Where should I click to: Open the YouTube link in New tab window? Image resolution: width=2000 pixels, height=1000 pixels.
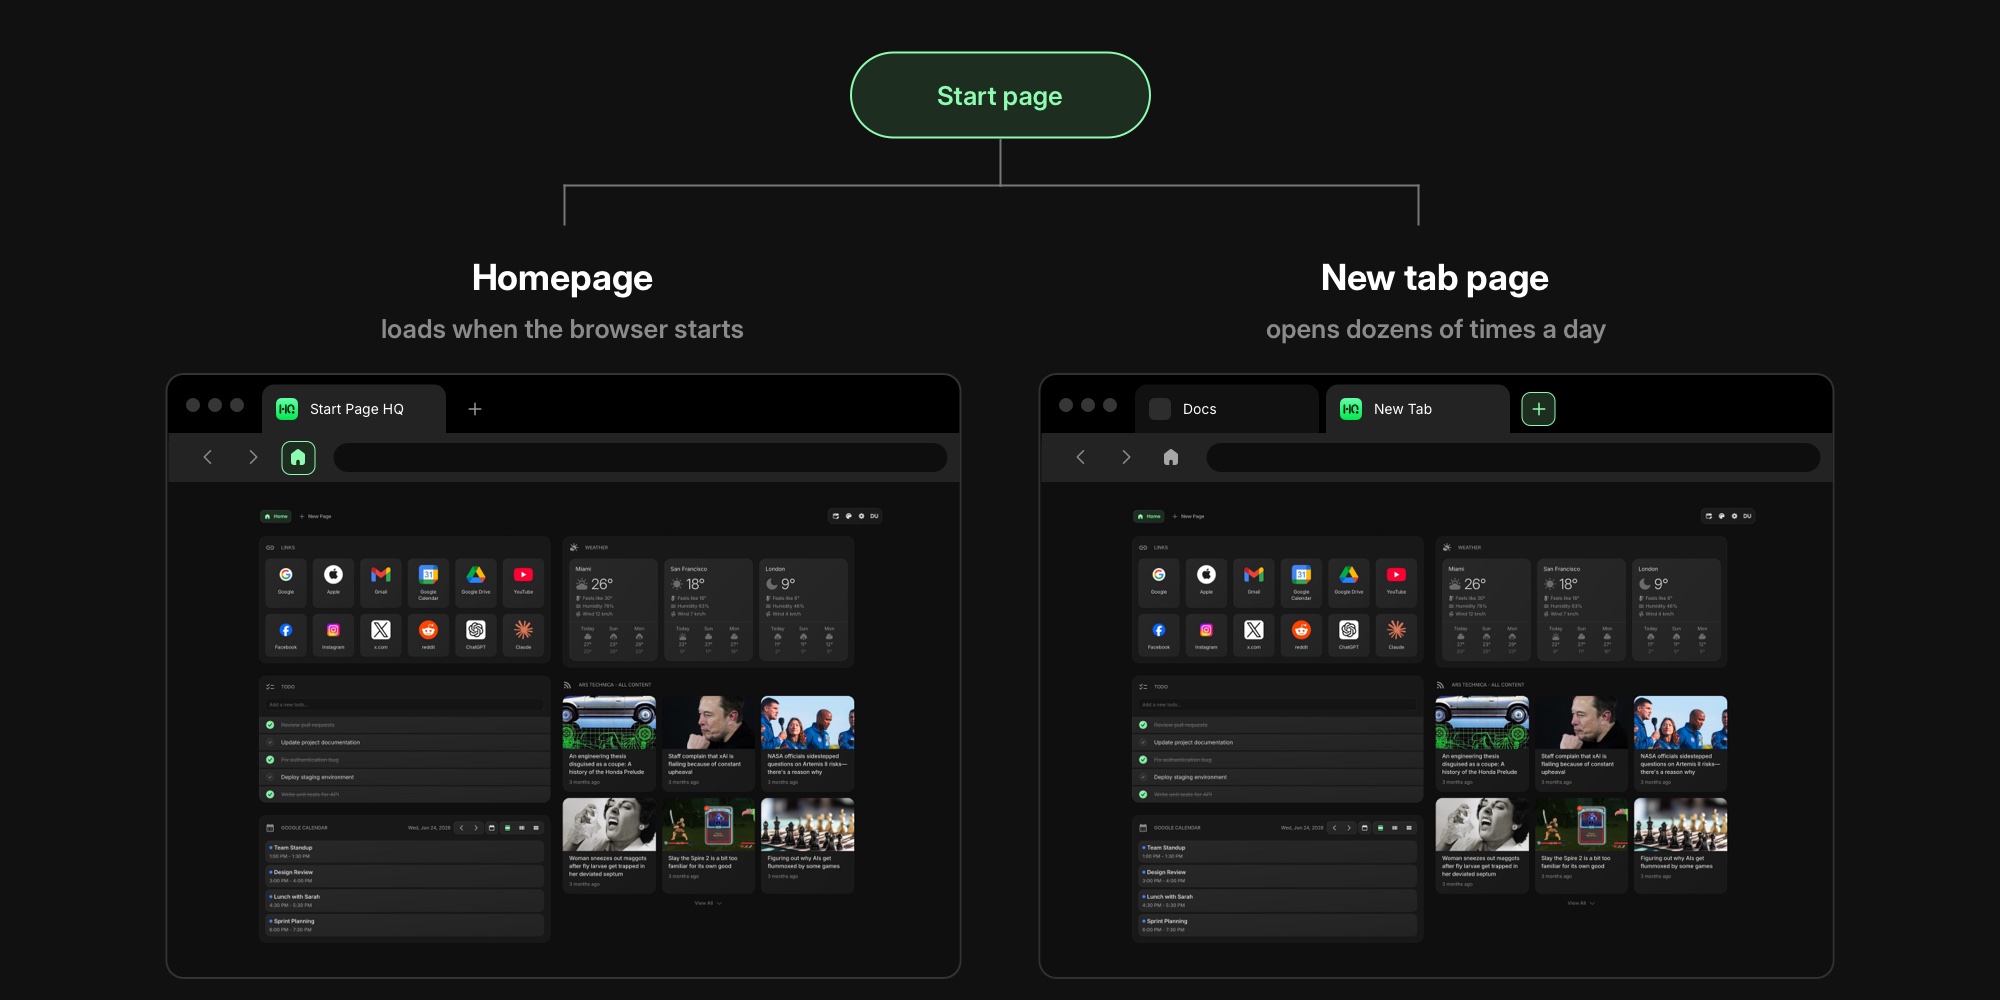1396,582
